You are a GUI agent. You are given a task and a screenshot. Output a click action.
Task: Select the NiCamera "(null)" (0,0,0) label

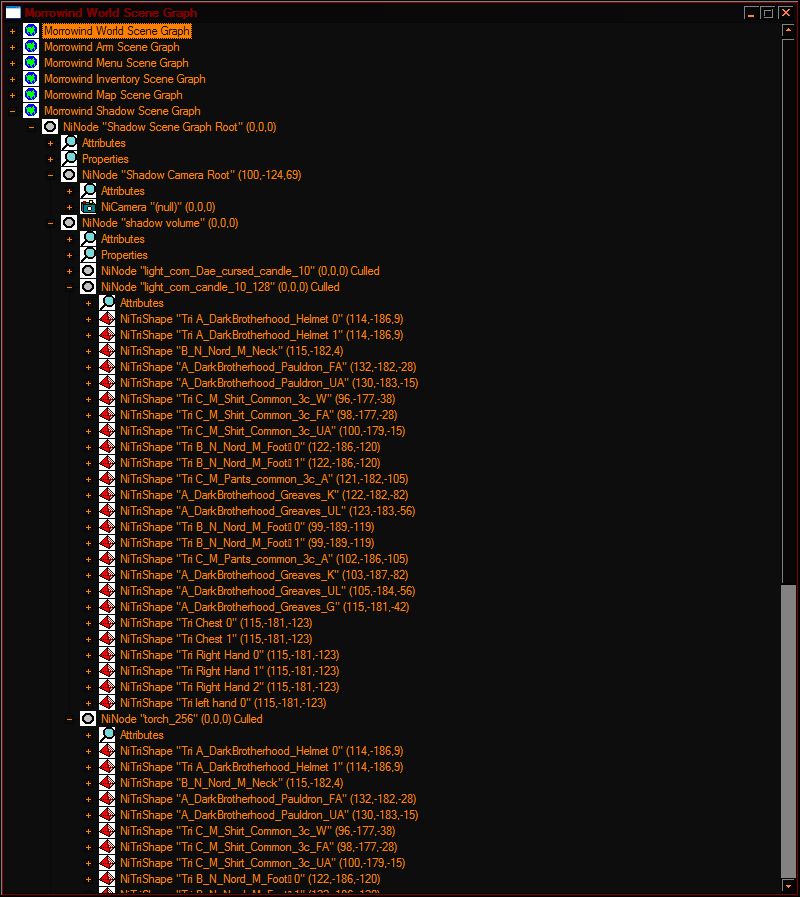pos(158,207)
